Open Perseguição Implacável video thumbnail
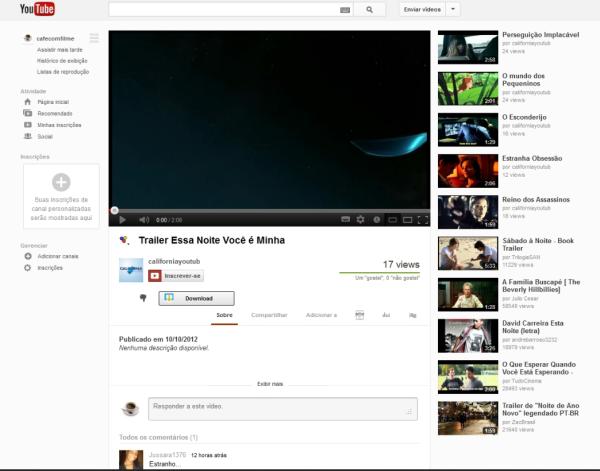The height and width of the screenshot is (471, 600). (468, 47)
